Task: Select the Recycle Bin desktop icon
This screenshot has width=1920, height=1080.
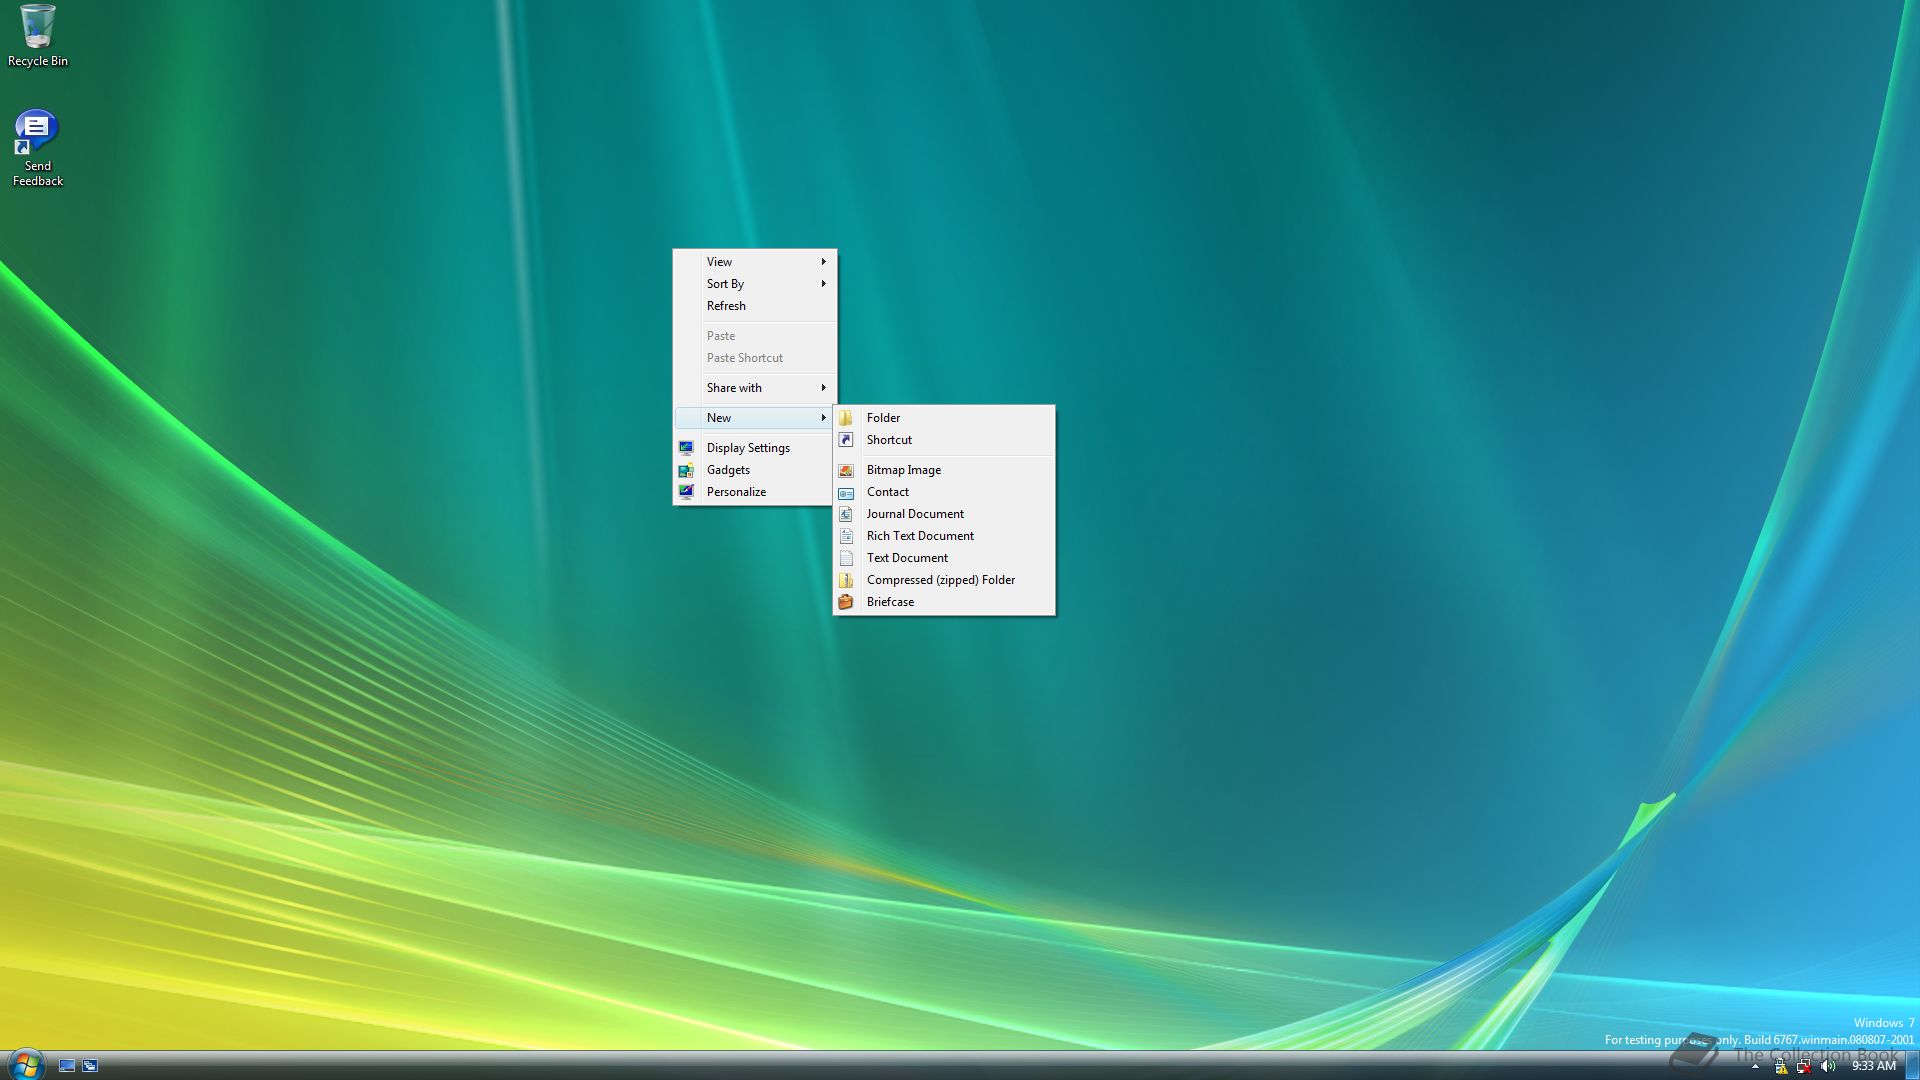Action: (x=37, y=37)
